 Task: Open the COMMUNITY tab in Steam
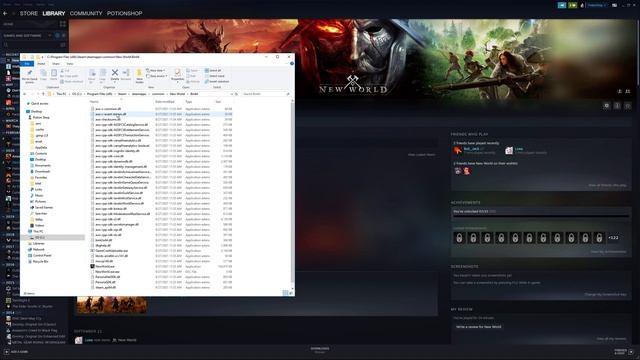click(86, 13)
